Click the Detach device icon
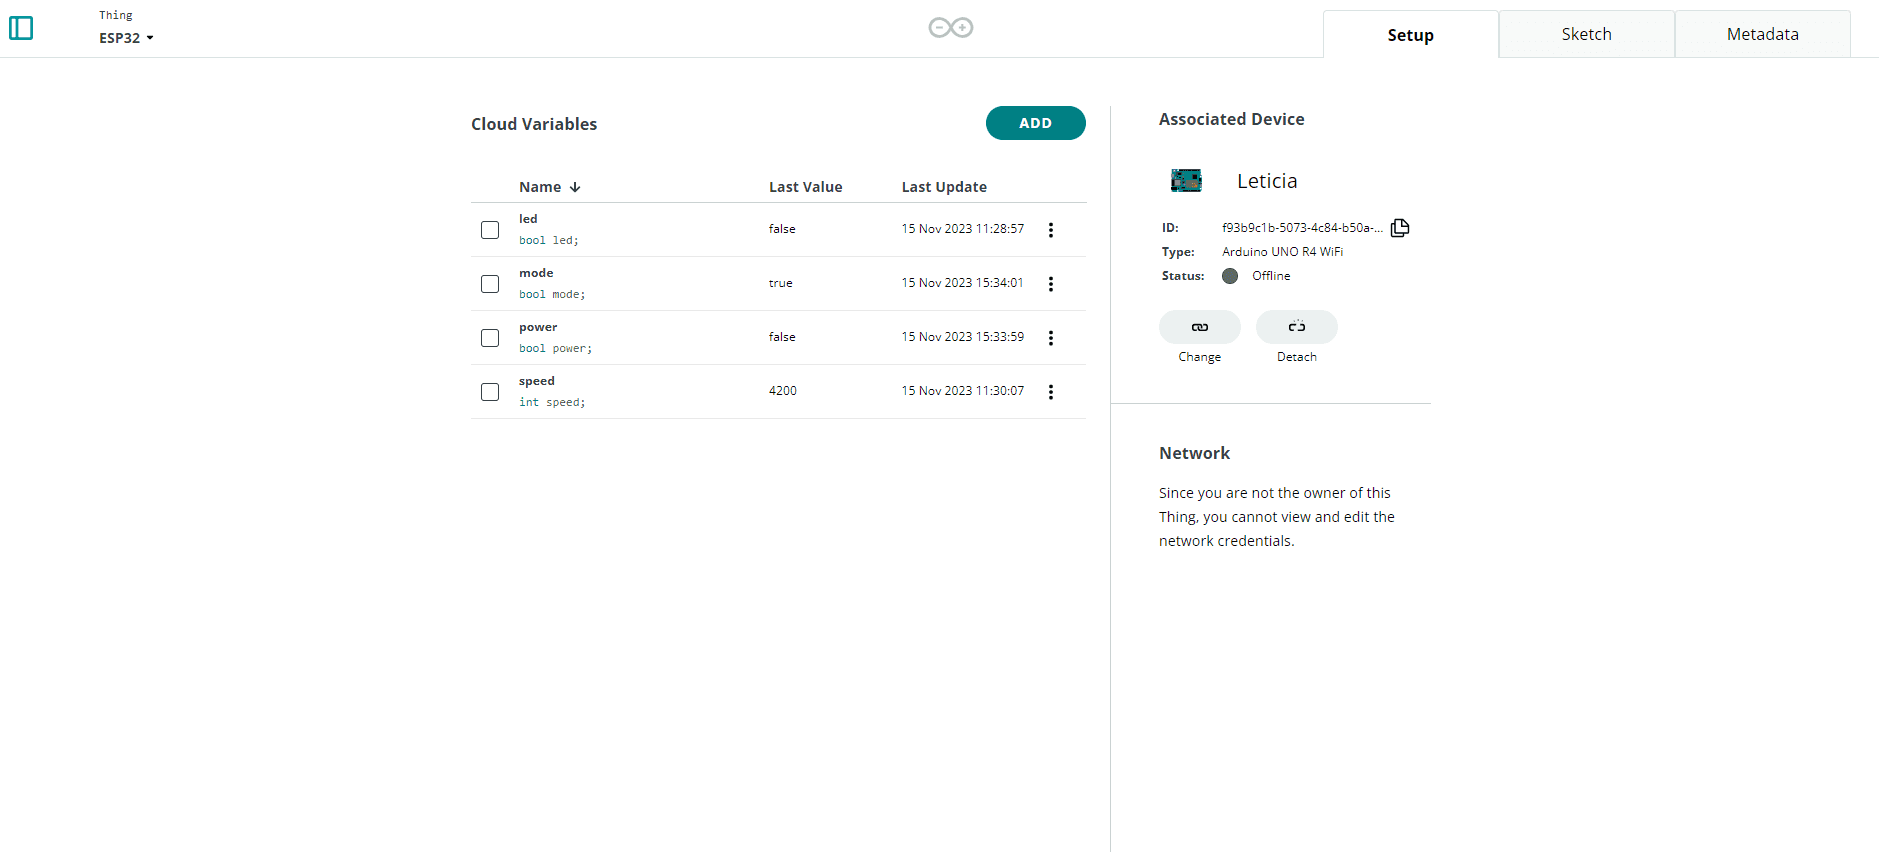This screenshot has height=852, width=1879. tap(1296, 327)
